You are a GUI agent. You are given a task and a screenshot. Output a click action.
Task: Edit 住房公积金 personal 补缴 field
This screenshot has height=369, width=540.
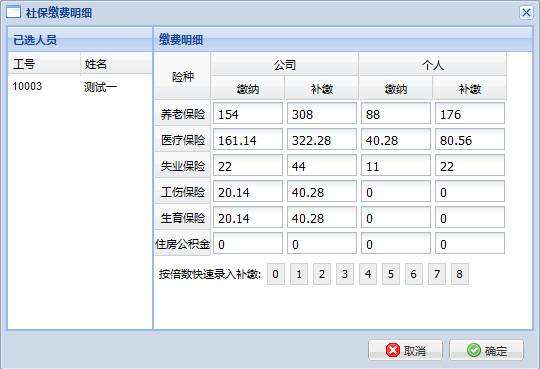(470, 243)
